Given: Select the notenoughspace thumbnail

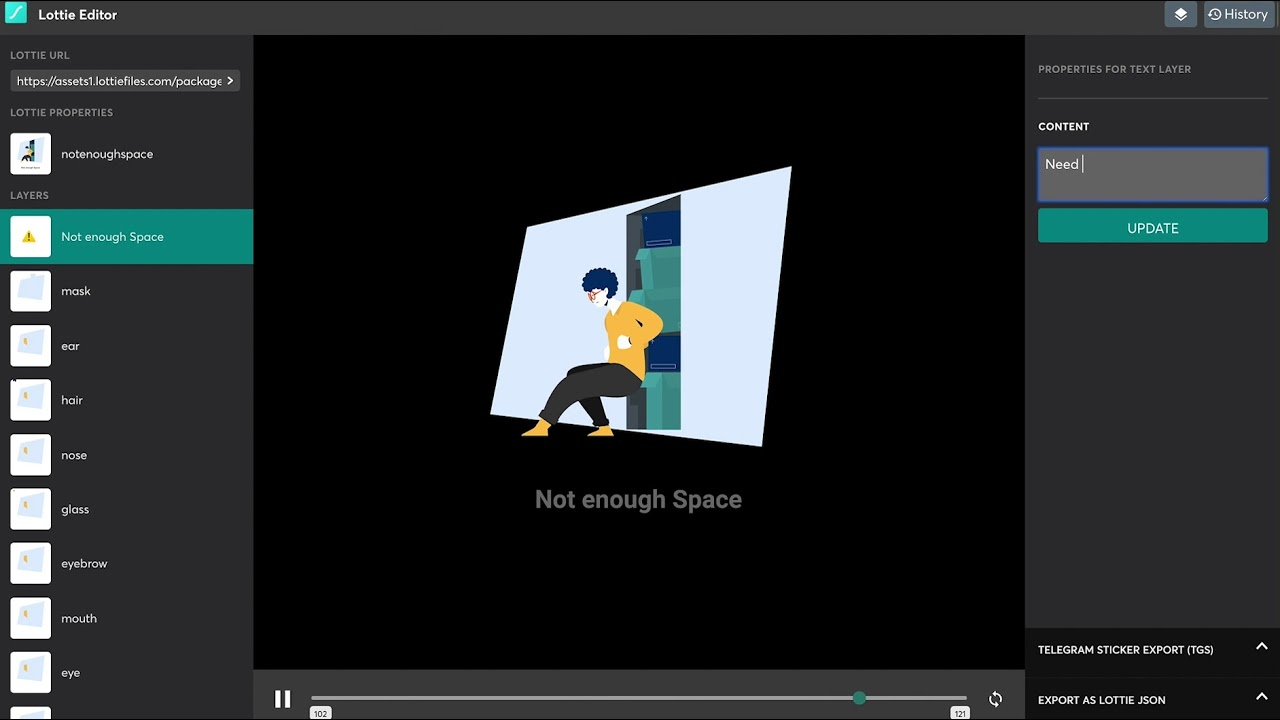Looking at the screenshot, I should click(x=30, y=154).
